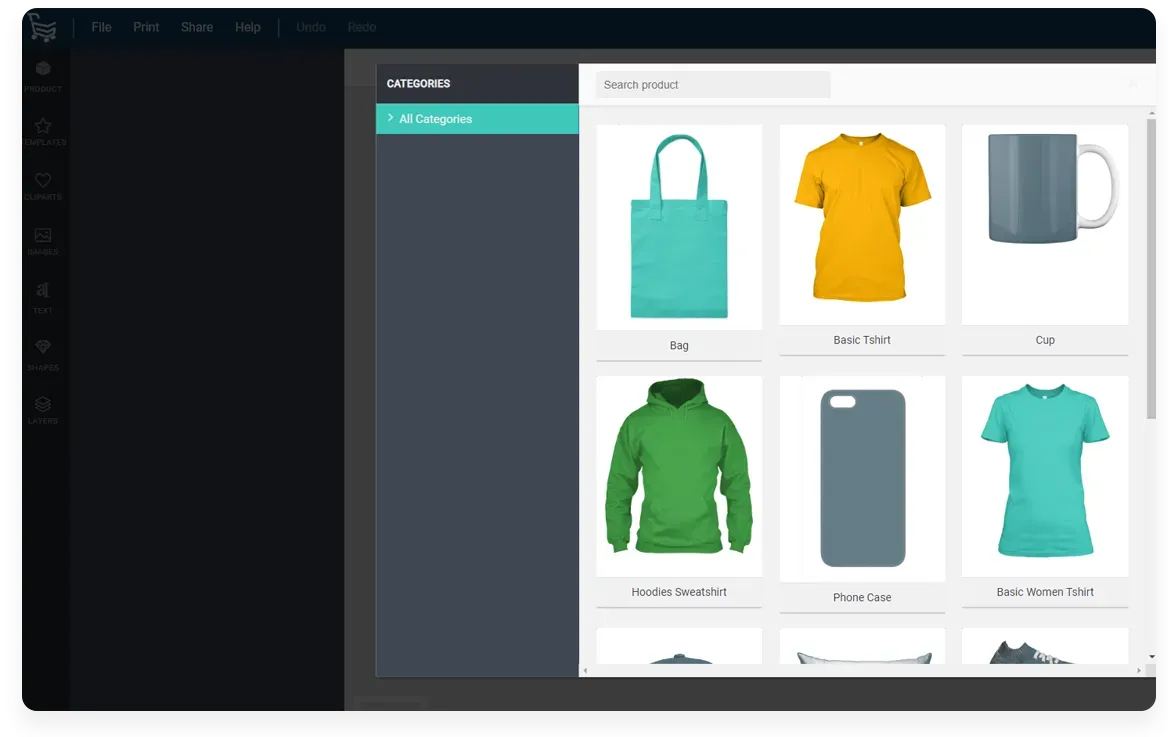Open the Share menu
Viewport: 1168px width, 737px height.
pyautogui.click(x=197, y=27)
